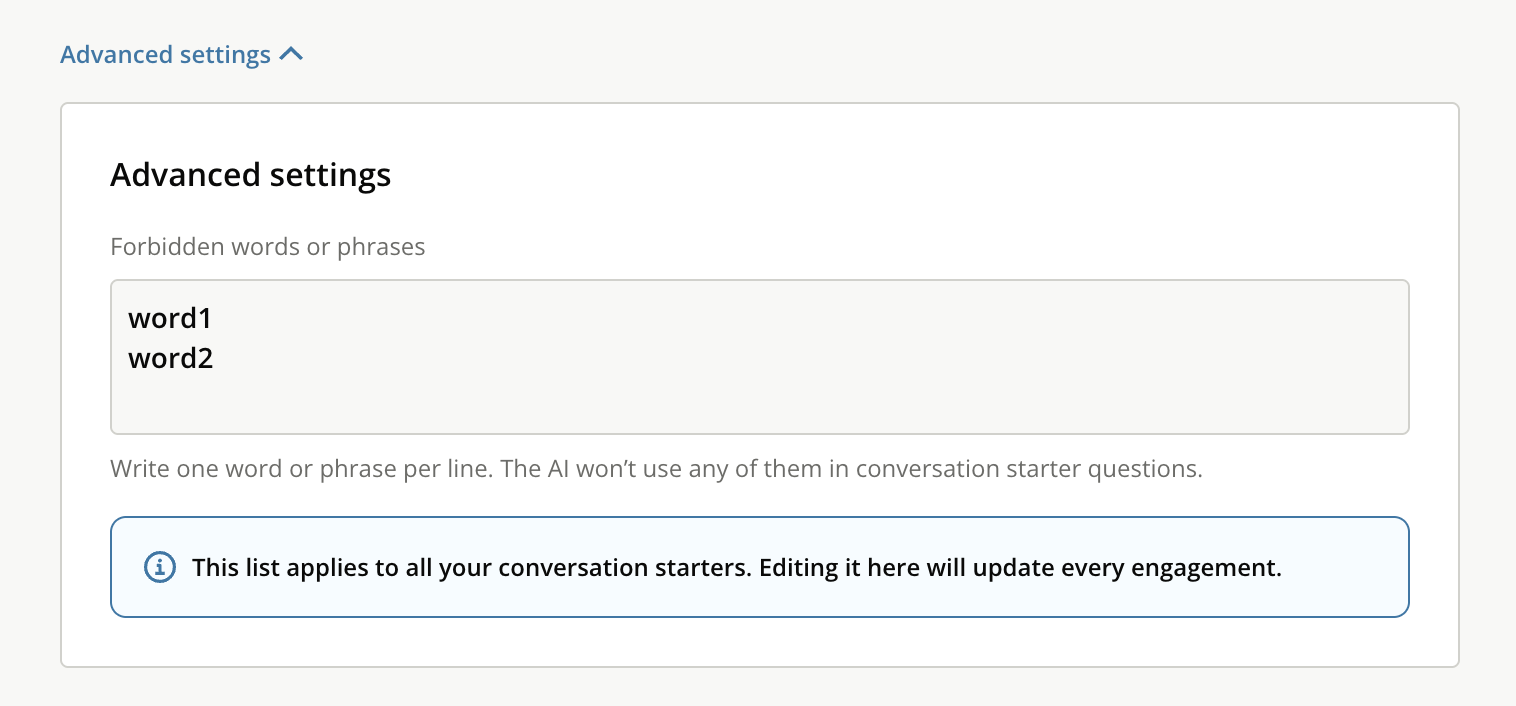The width and height of the screenshot is (1516, 706).
Task: Click "conversation starter questions" in the helper text
Action: click(1028, 469)
